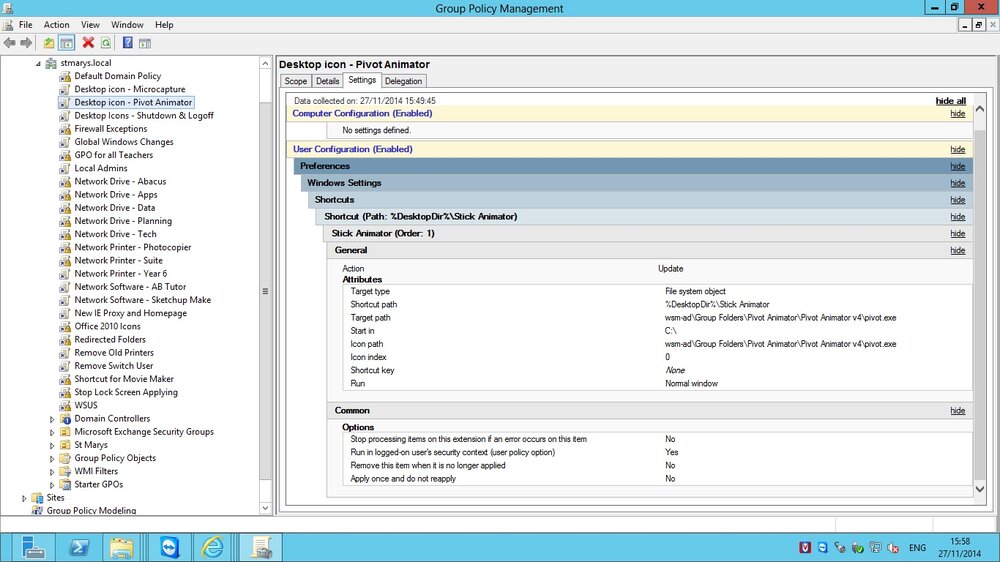Expand the St Marys OU node
Image resolution: width=1000 pixels, height=562 pixels.
click(52, 445)
